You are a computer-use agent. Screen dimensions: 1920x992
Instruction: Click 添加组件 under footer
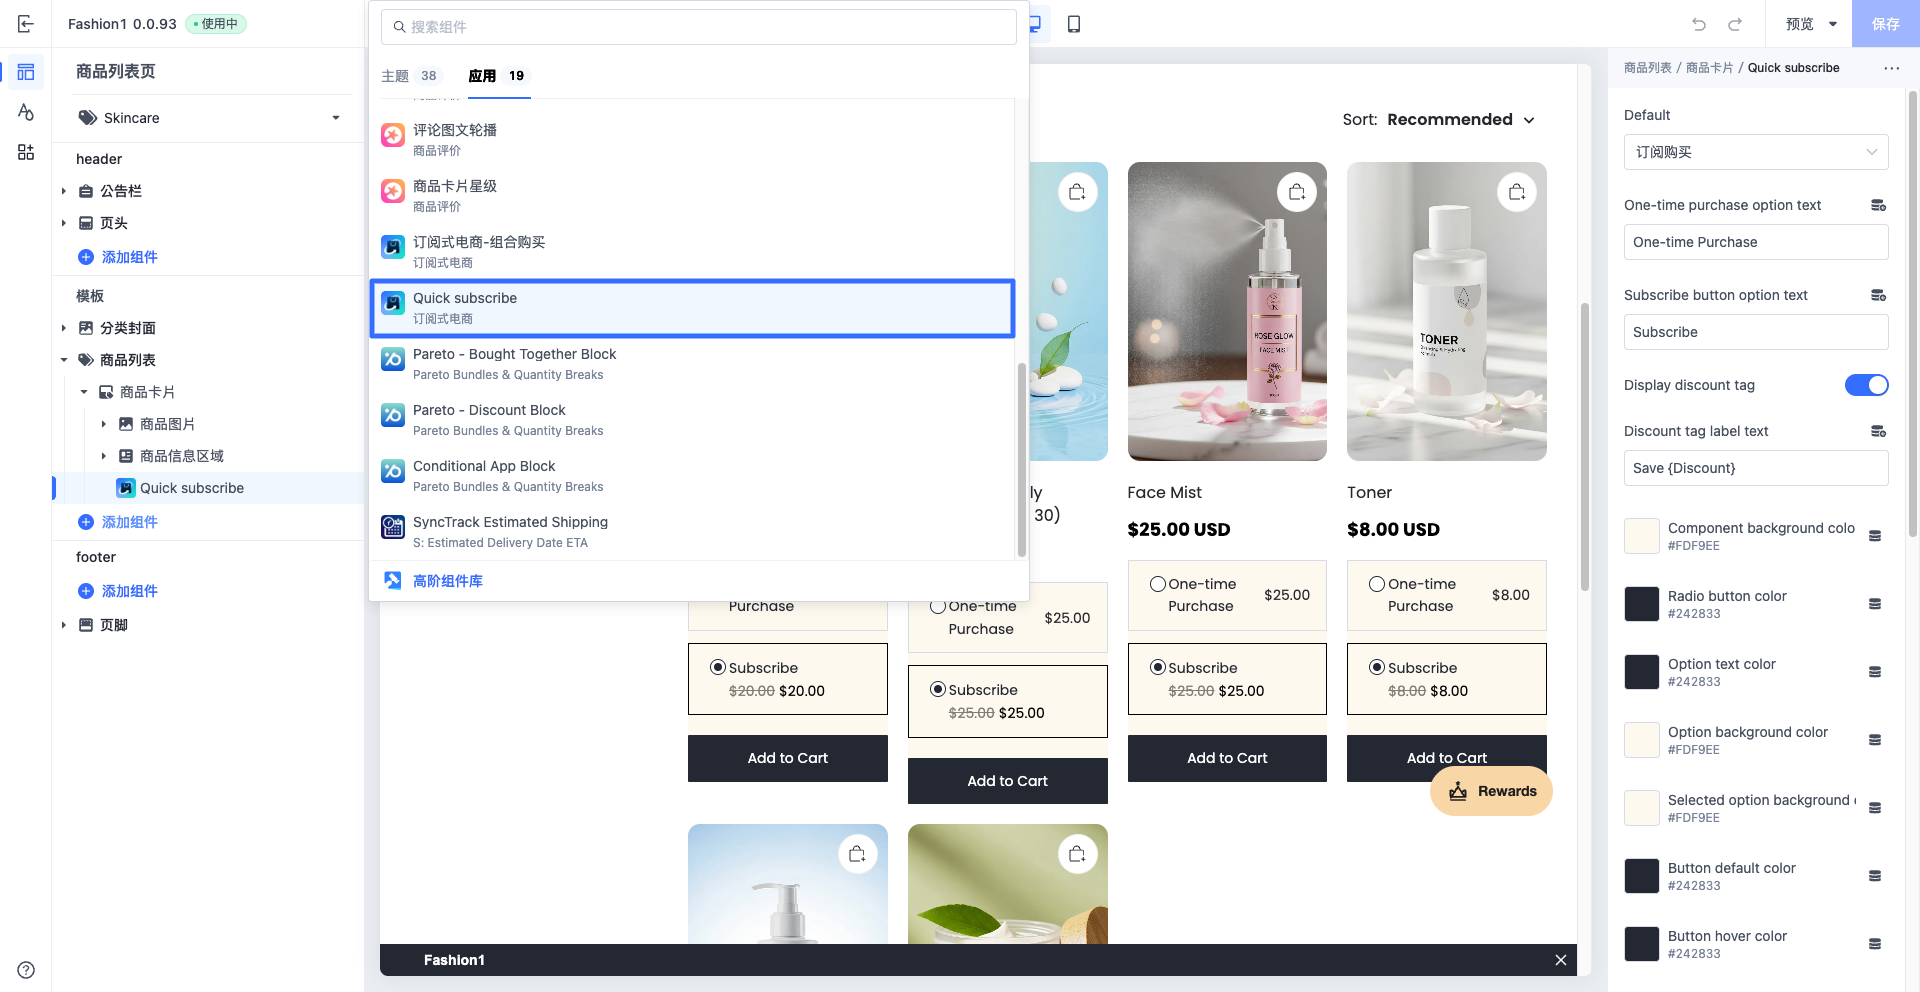[118, 591]
